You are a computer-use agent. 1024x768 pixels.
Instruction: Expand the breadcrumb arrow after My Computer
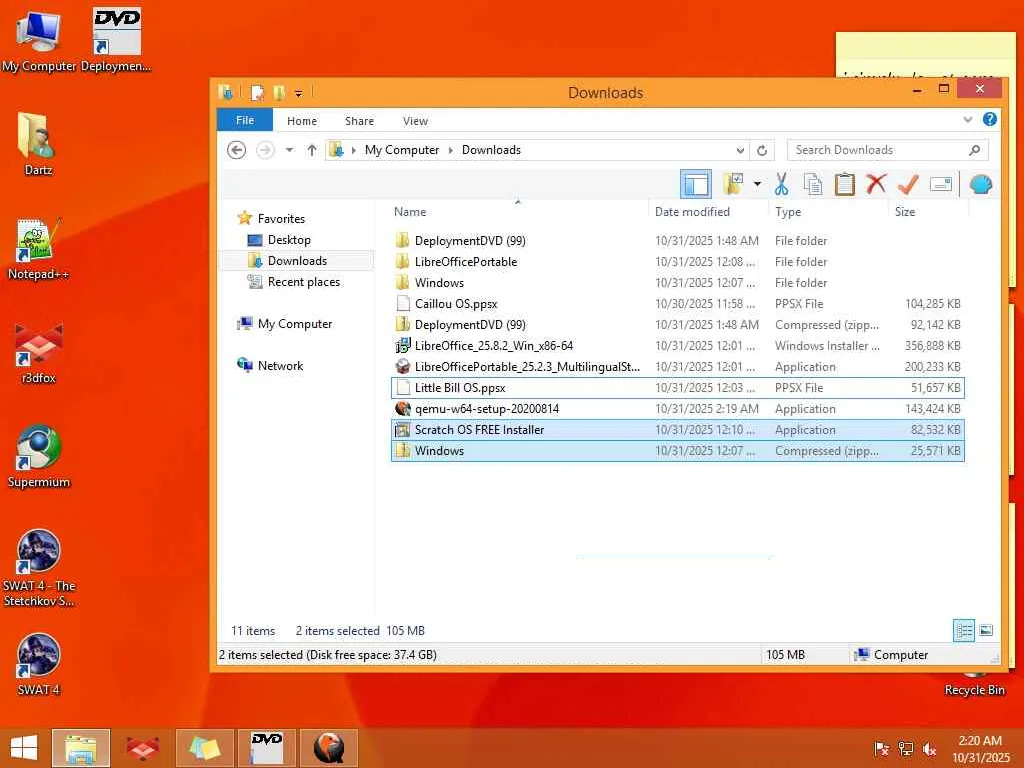(451, 150)
